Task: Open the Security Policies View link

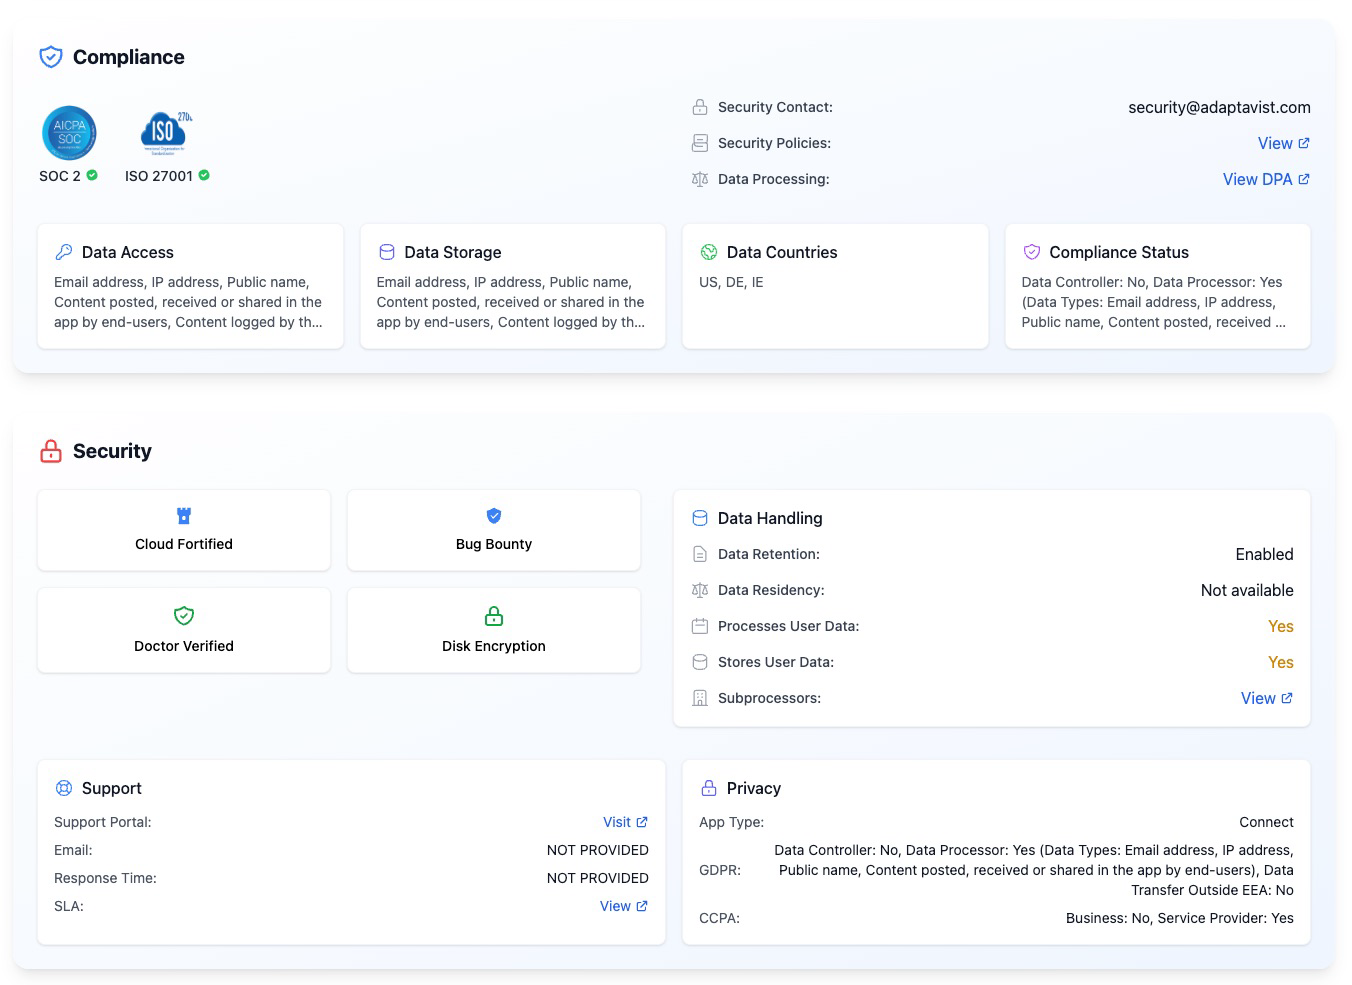Action: 1282,143
